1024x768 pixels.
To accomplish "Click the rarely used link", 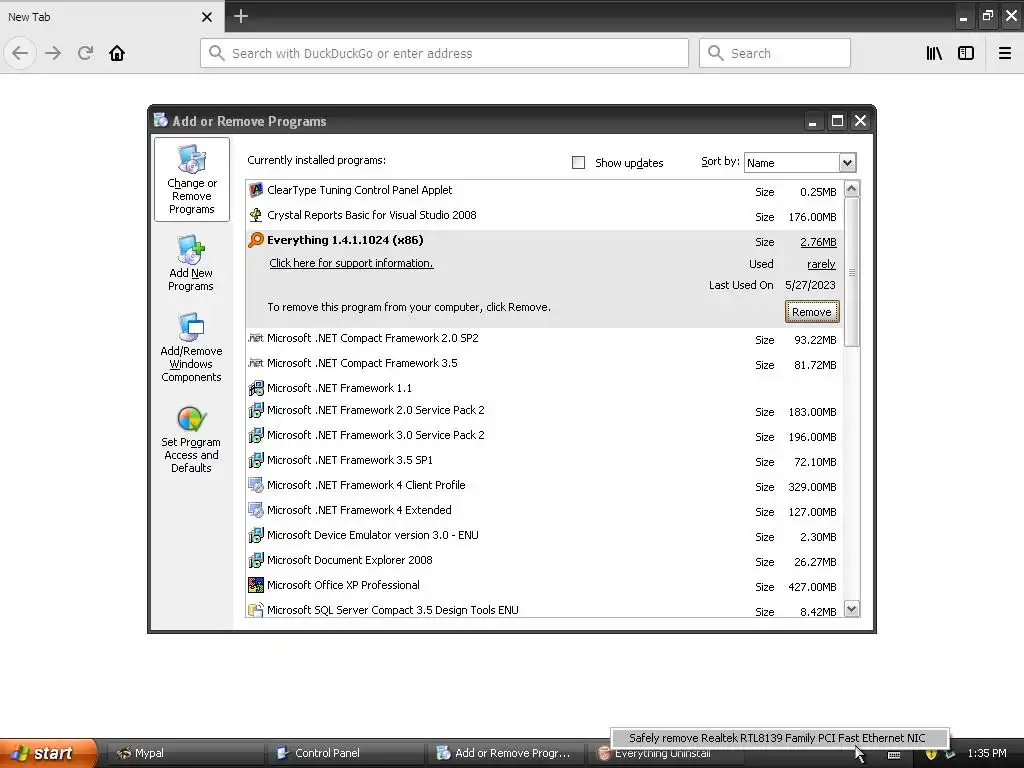I will pyautogui.click(x=821, y=264).
